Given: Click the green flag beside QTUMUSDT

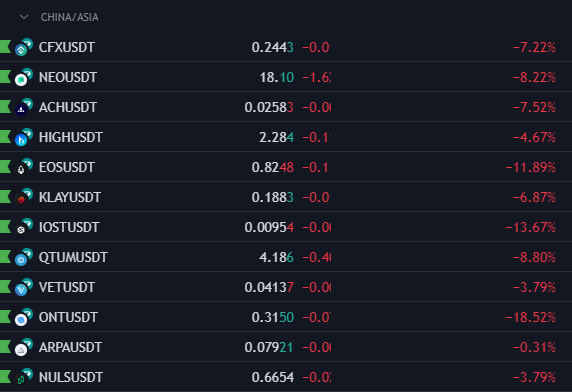Looking at the screenshot, I should pos(5,257).
